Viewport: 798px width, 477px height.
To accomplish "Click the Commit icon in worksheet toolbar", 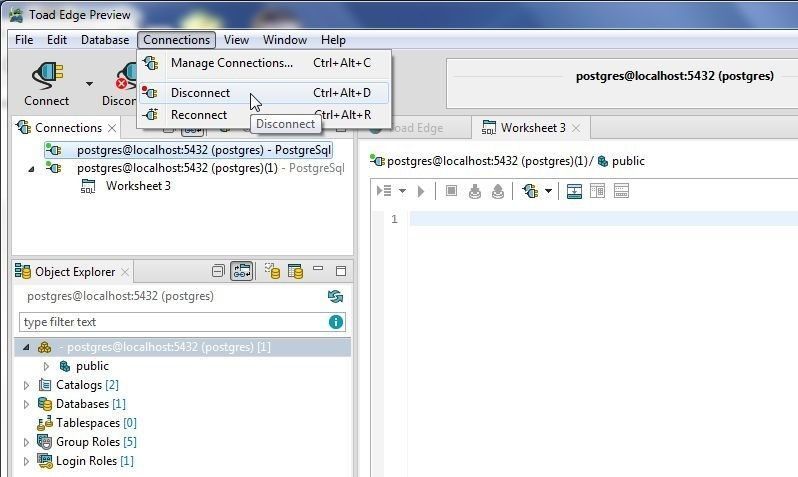I will [x=474, y=191].
